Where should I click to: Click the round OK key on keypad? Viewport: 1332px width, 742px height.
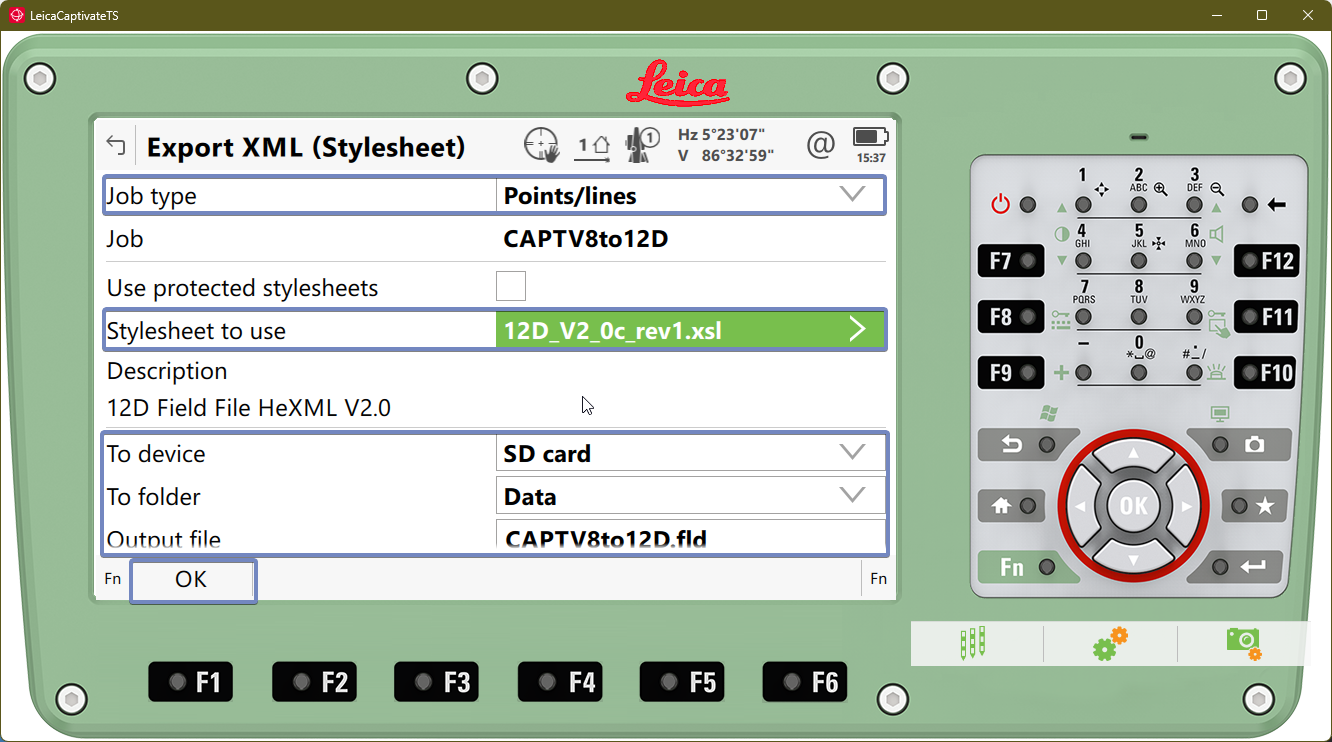[x=1133, y=507]
